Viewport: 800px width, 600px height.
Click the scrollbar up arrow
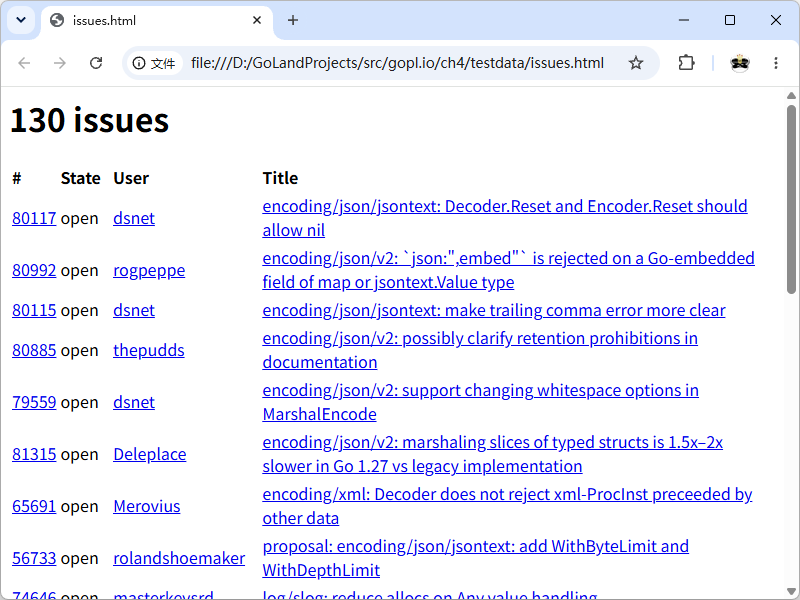[791, 96]
